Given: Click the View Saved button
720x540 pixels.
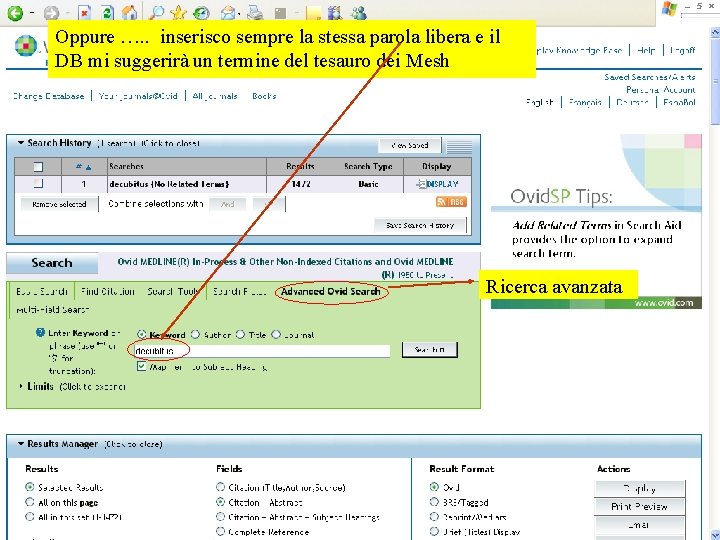Looking at the screenshot, I should pyautogui.click(x=410, y=145).
